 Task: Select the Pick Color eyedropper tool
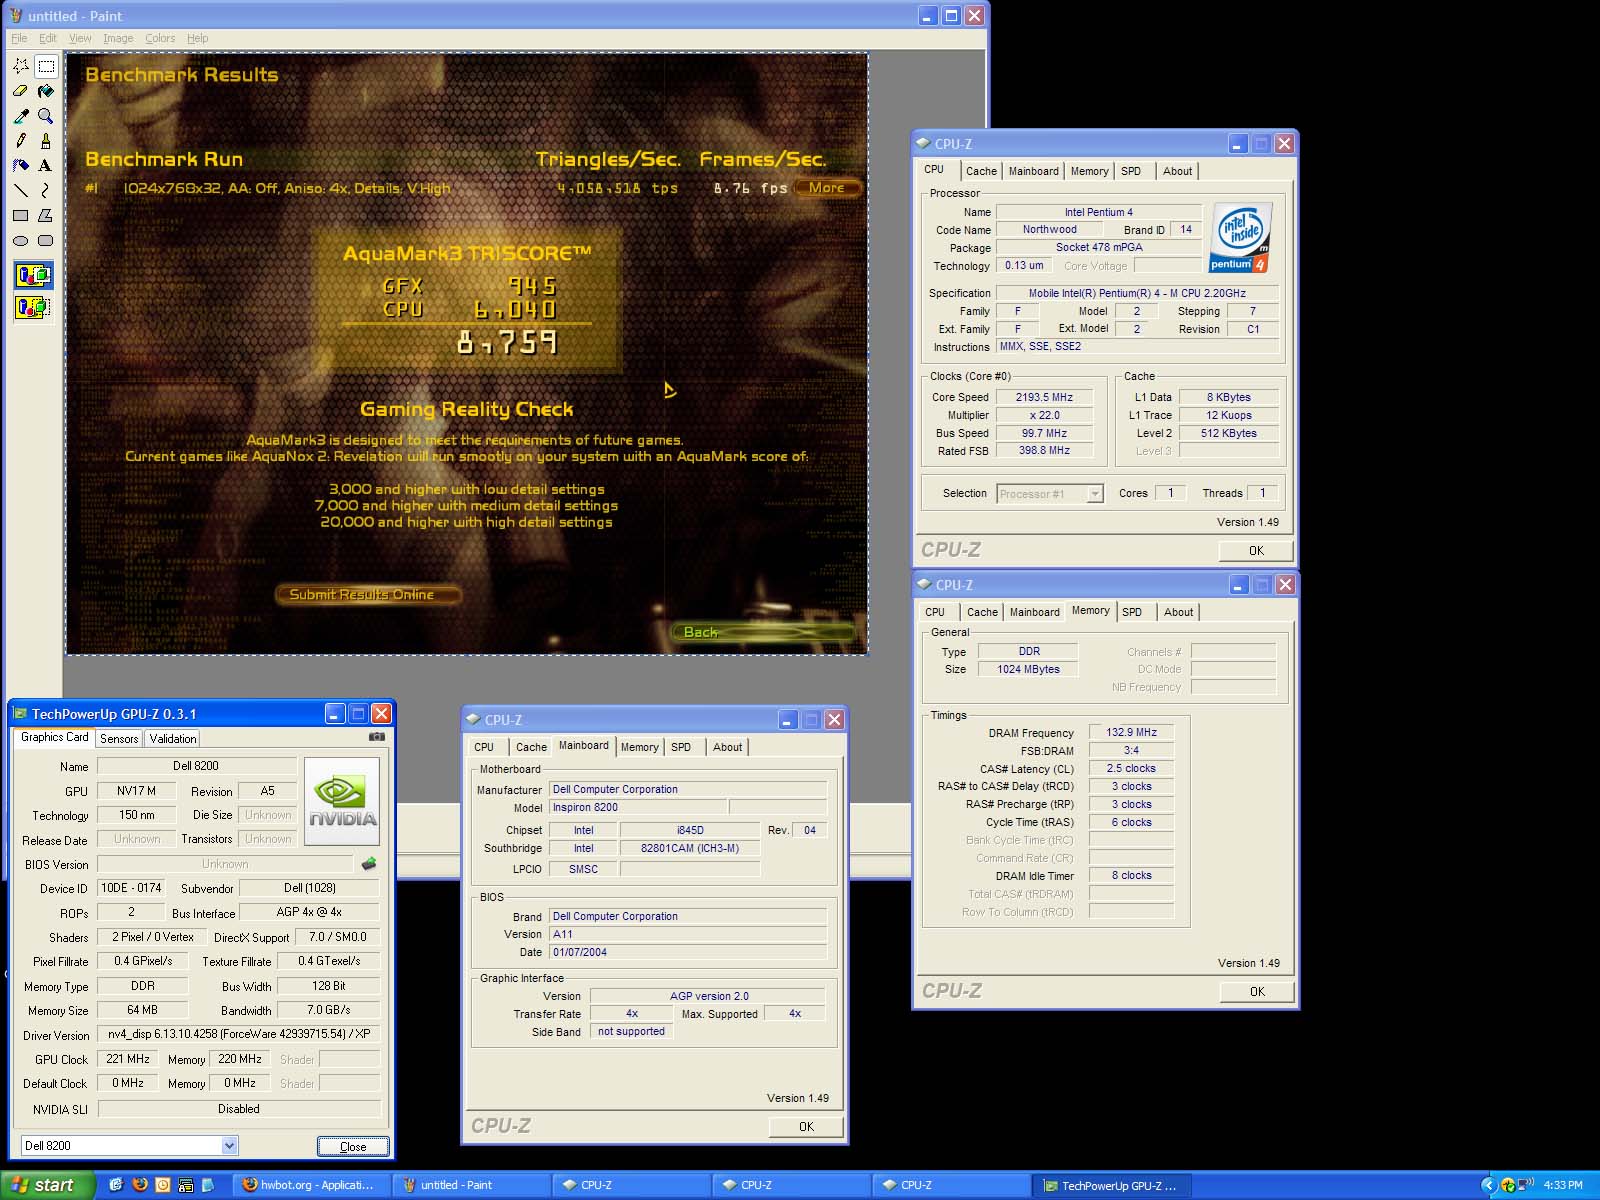pyautogui.click(x=21, y=116)
